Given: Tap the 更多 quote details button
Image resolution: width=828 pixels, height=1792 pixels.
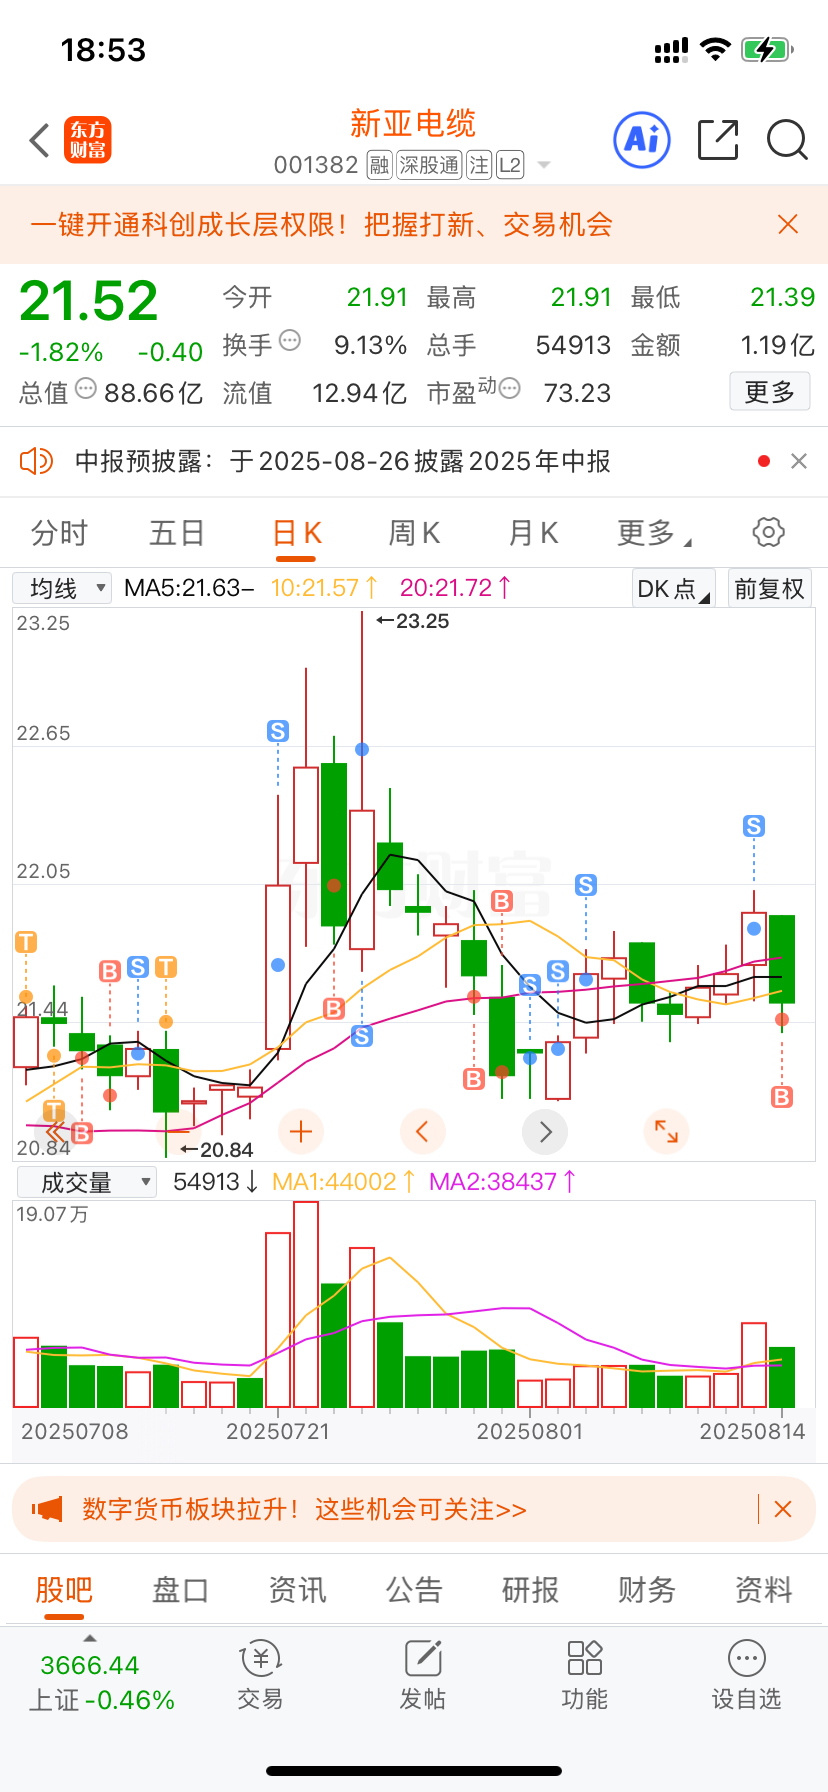Looking at the screenshot, I should [x=769, y=392].
